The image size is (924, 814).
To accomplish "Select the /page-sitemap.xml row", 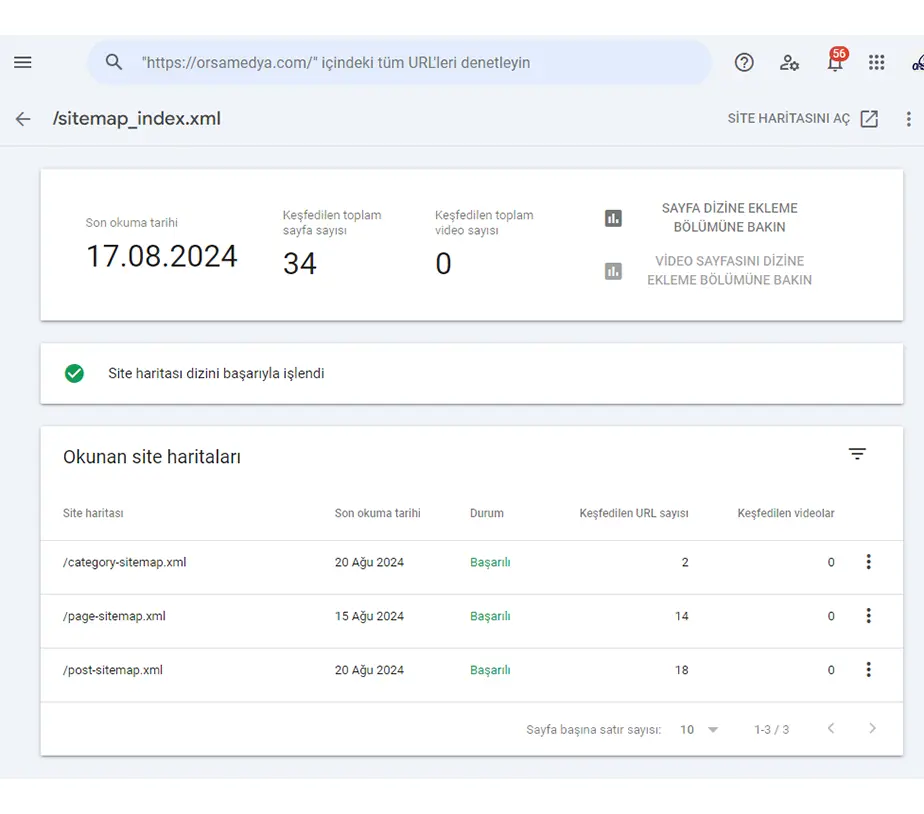I will point(471,621).
